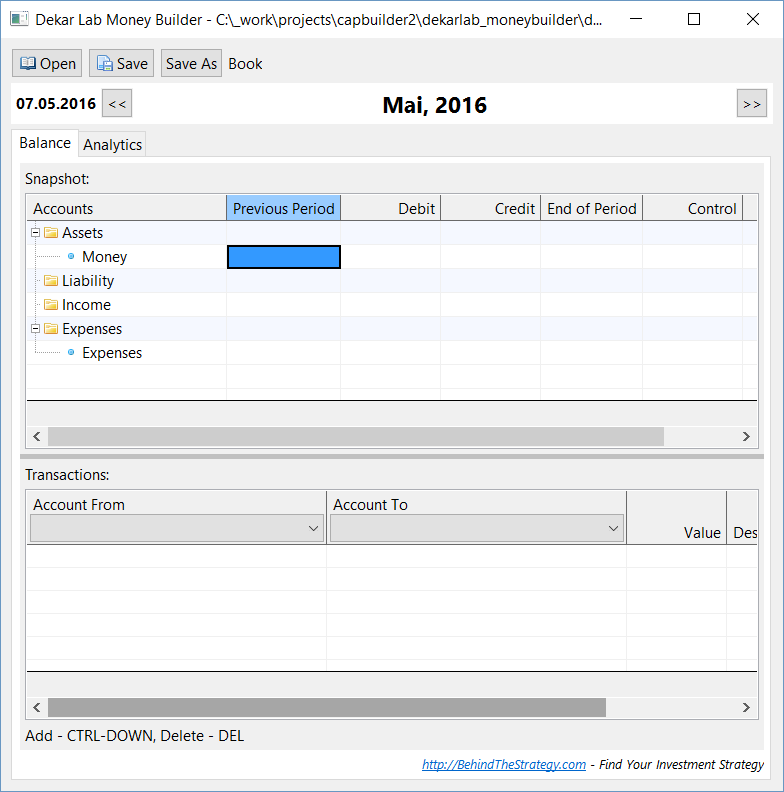
Task: Click the Save button
Action: pos(121,63)
